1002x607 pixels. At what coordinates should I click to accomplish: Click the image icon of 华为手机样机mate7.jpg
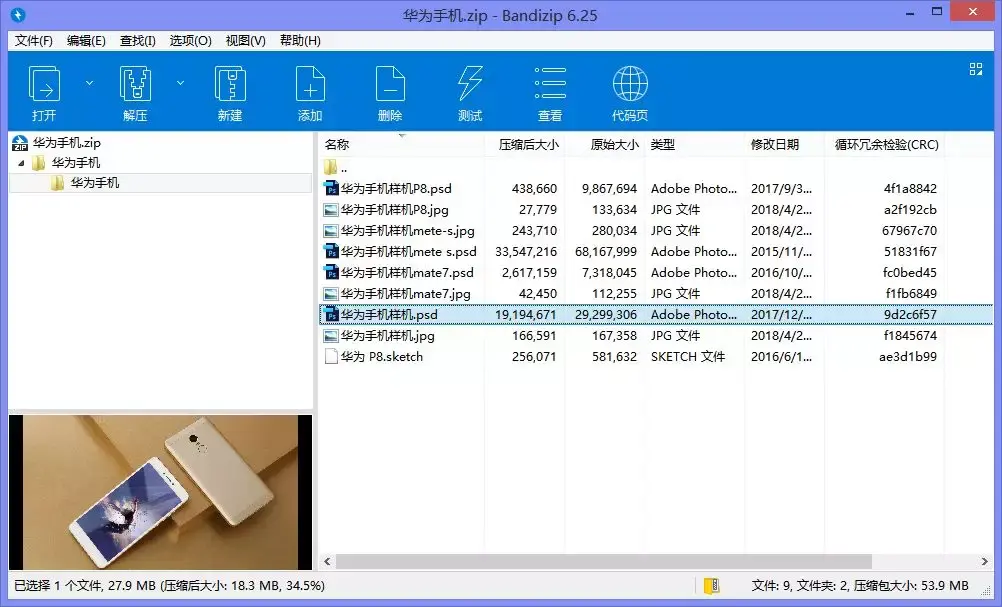(331, 294)
